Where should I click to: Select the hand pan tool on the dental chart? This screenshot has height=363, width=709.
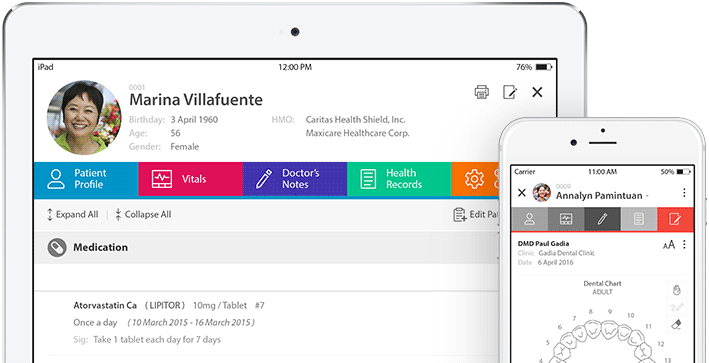coord(676,290)
